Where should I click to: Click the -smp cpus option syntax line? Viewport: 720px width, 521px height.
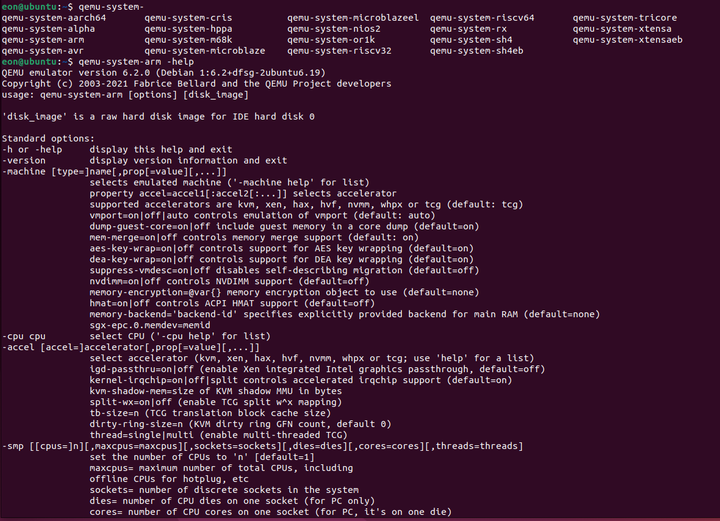(x=262, y=446)
